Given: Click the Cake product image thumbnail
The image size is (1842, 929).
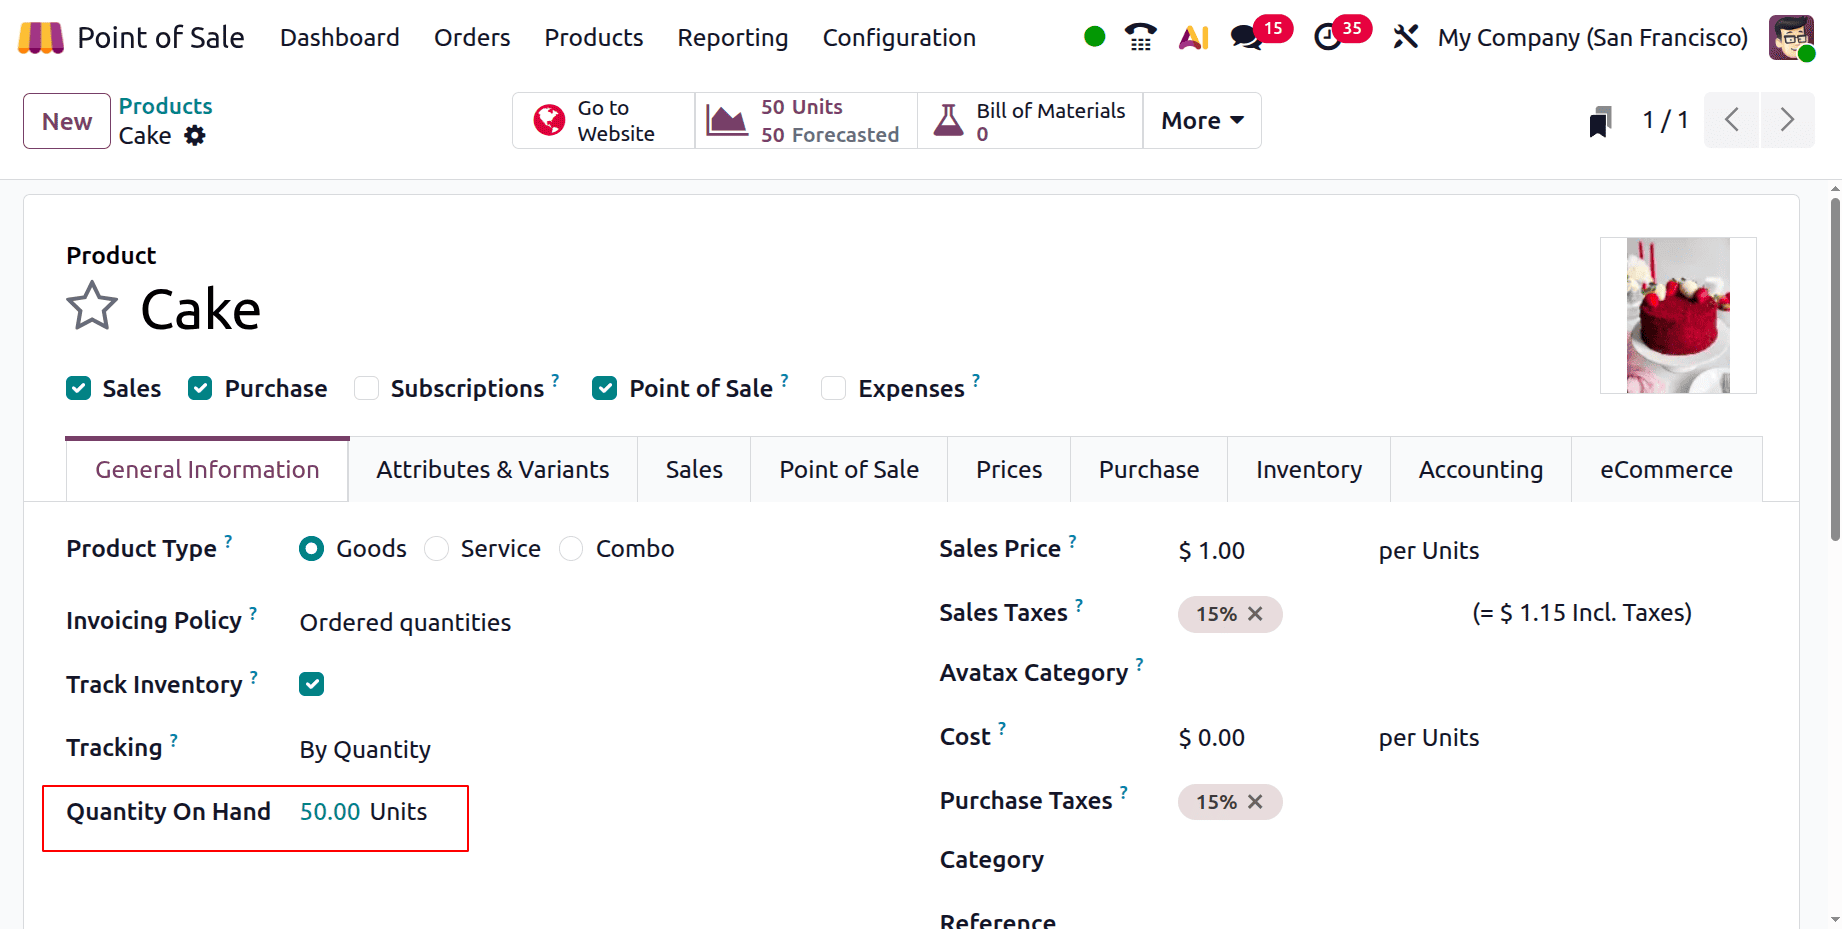Looking at the screenshot, I should click(x=1678, y=315).
